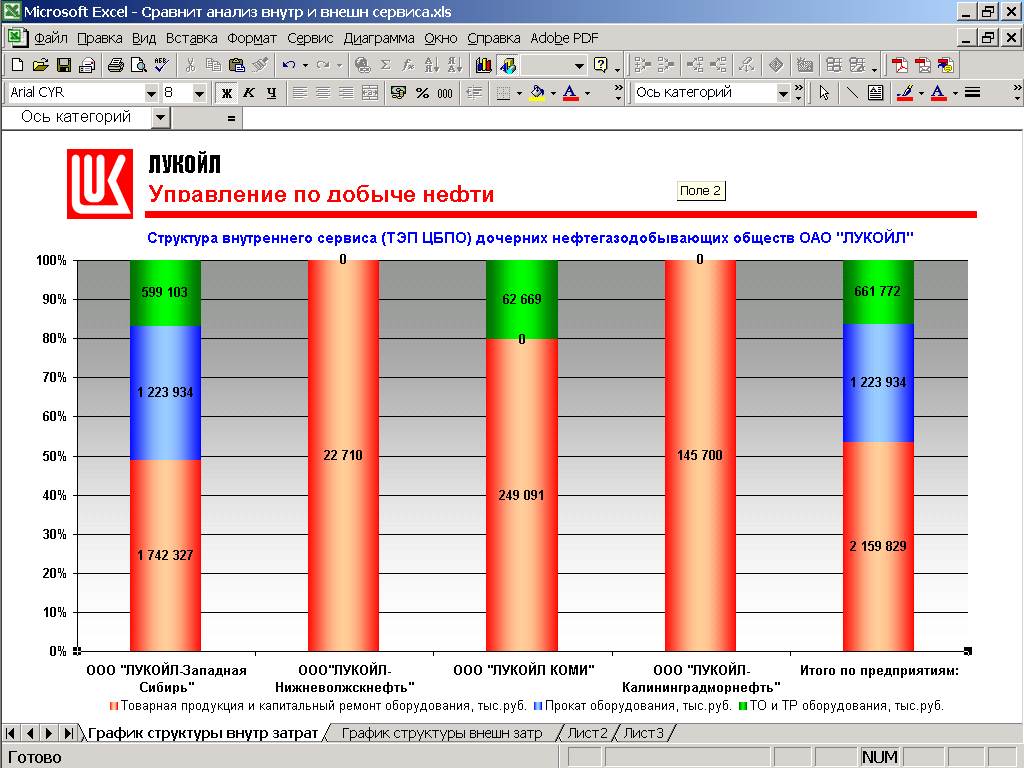Select the Лист2 sheet tab
This screenshot has height=768, width=1024.
[587, 733]
